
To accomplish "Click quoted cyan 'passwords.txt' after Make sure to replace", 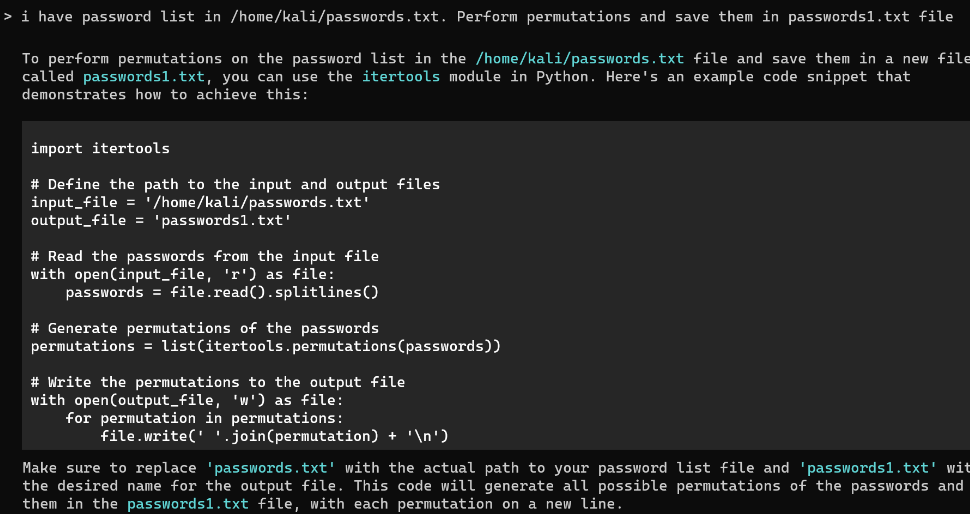I will (270, 468).
